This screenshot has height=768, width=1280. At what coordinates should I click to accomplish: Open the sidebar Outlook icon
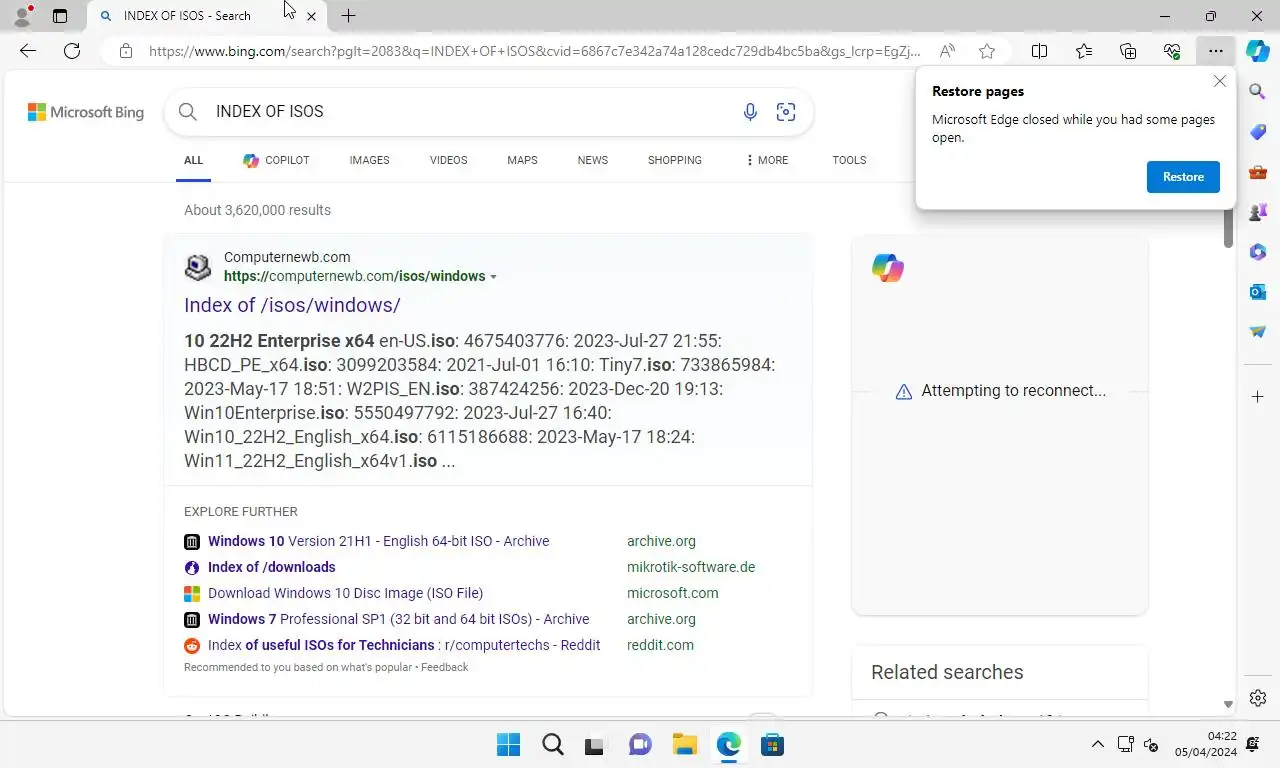point(1258,292)
